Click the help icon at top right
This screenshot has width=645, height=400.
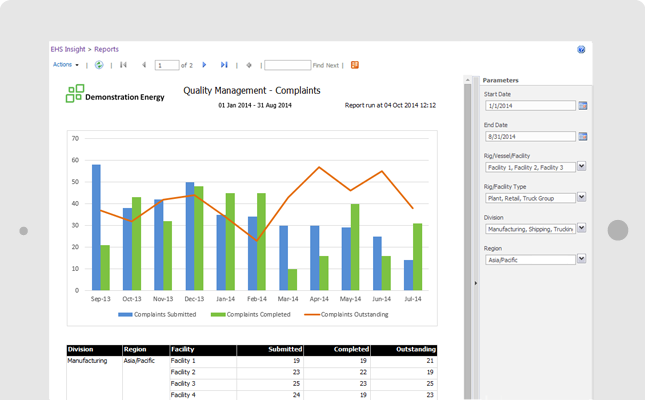point(581,49)
